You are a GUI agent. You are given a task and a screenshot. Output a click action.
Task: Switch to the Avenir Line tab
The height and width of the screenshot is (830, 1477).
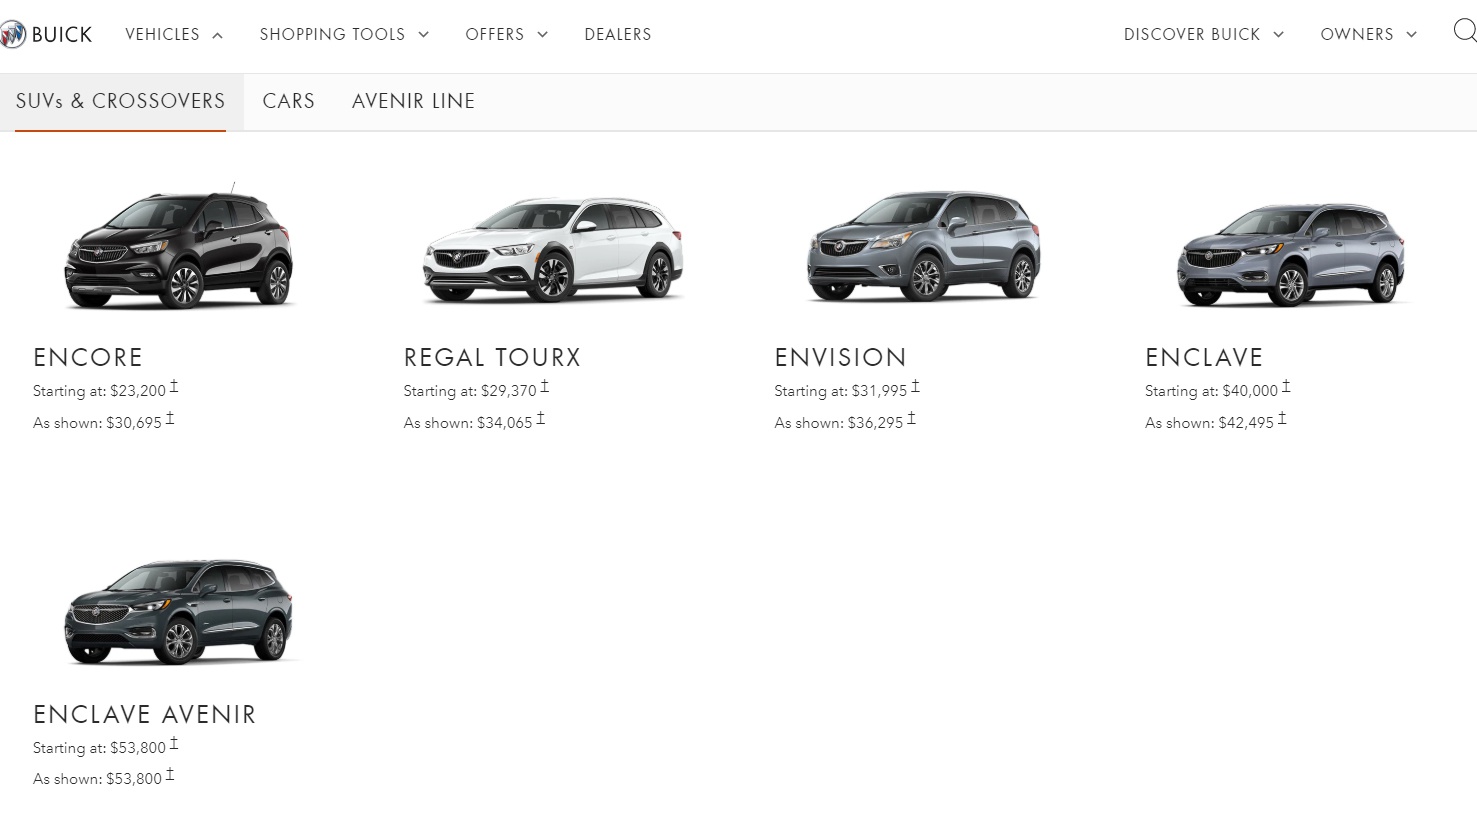(413, 101)
